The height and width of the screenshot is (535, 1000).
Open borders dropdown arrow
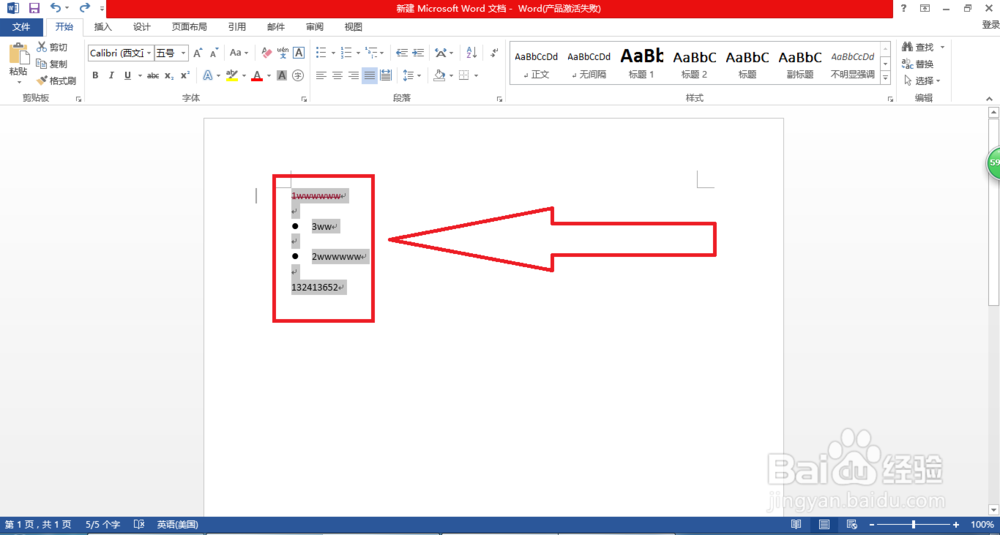click(476, 75)
